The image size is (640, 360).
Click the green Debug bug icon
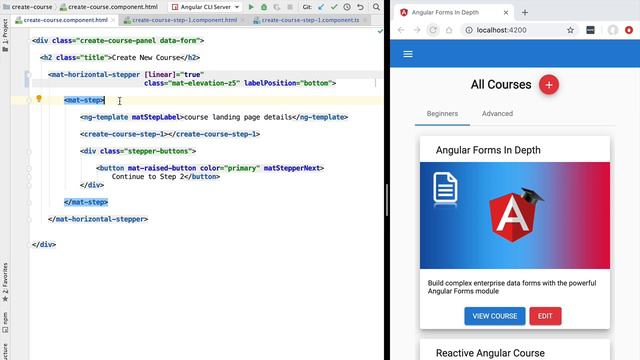(264, 7)
